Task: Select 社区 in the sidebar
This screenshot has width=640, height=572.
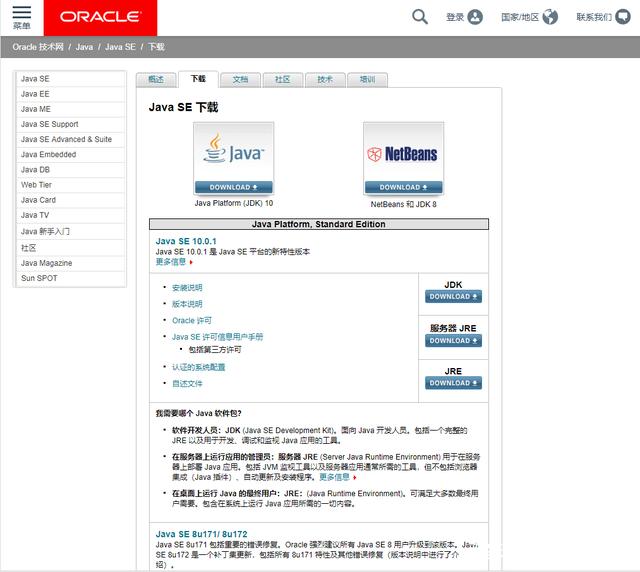Action: (x=70, y=248)
